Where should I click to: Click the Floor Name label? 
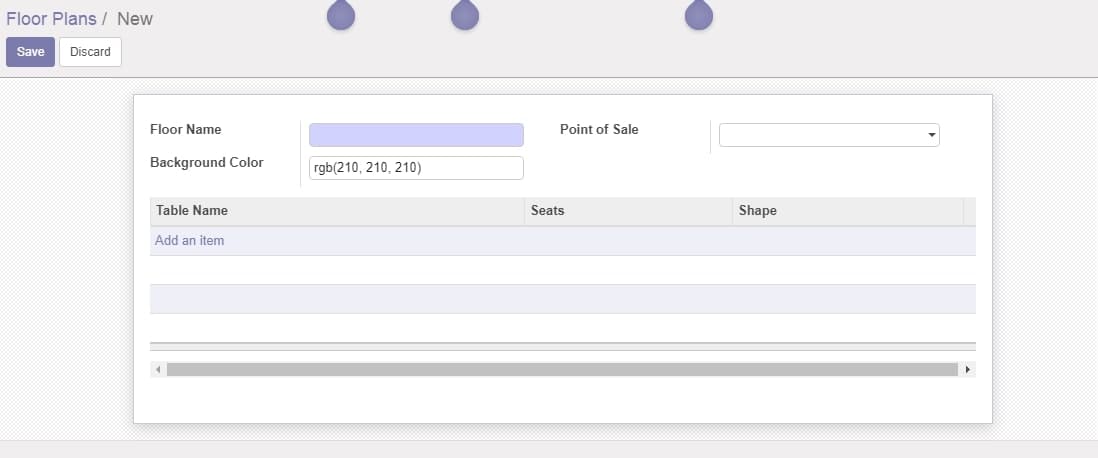tap(186, 130)
